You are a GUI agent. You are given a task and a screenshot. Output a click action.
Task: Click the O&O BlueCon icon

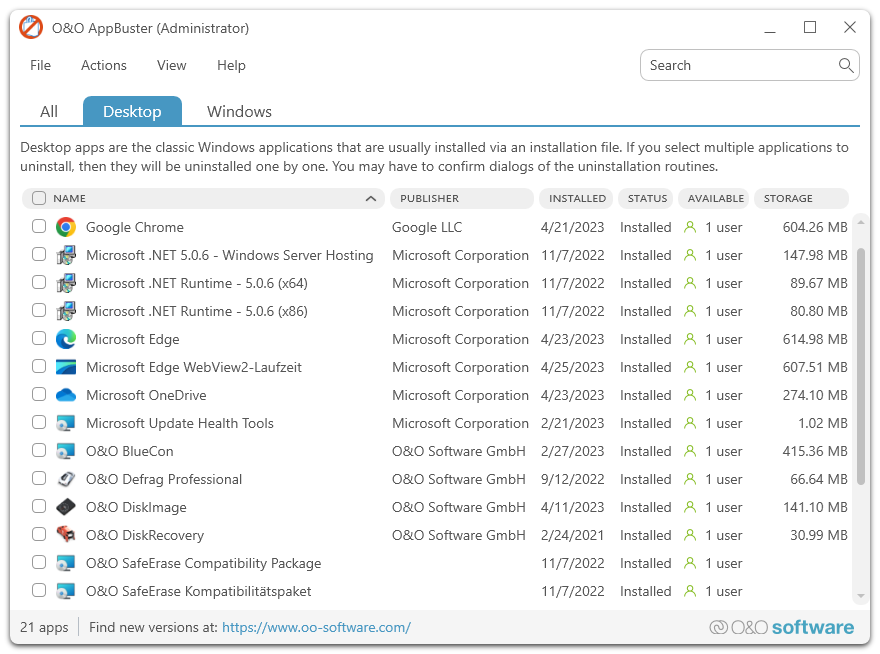pyautogui.click(x=66, y=452)
